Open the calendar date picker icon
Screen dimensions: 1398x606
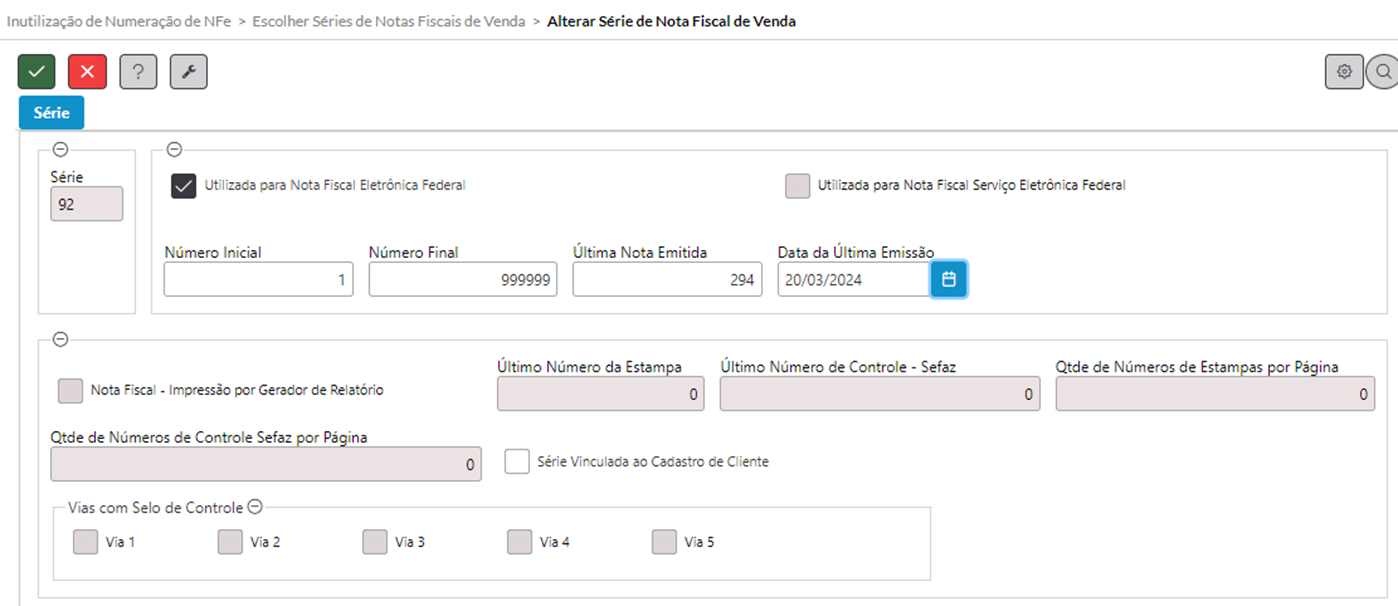(948, 280)
